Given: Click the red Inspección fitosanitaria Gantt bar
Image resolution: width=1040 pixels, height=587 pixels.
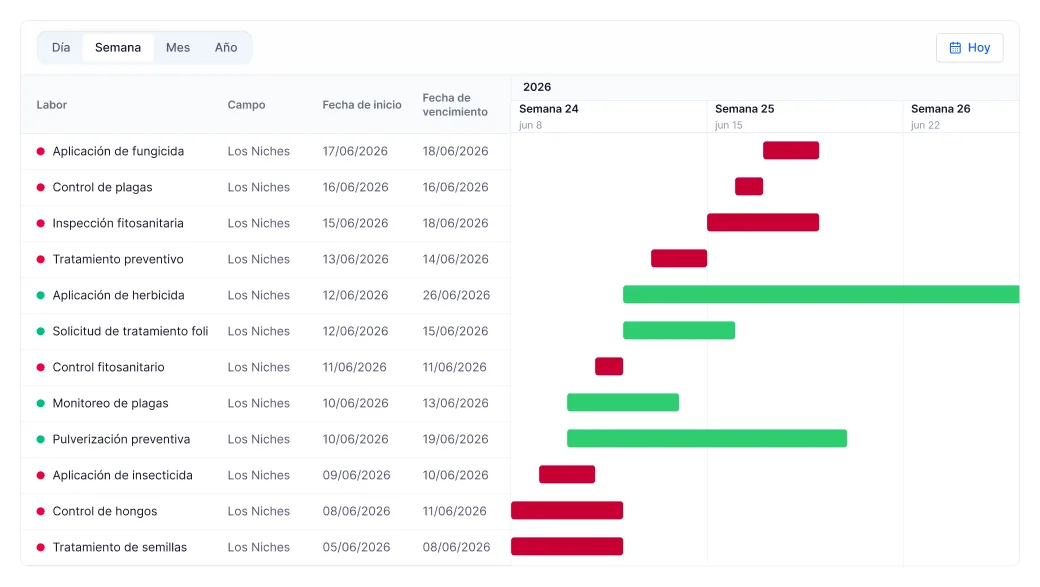Looking at the screenshot, I should 763,222.
